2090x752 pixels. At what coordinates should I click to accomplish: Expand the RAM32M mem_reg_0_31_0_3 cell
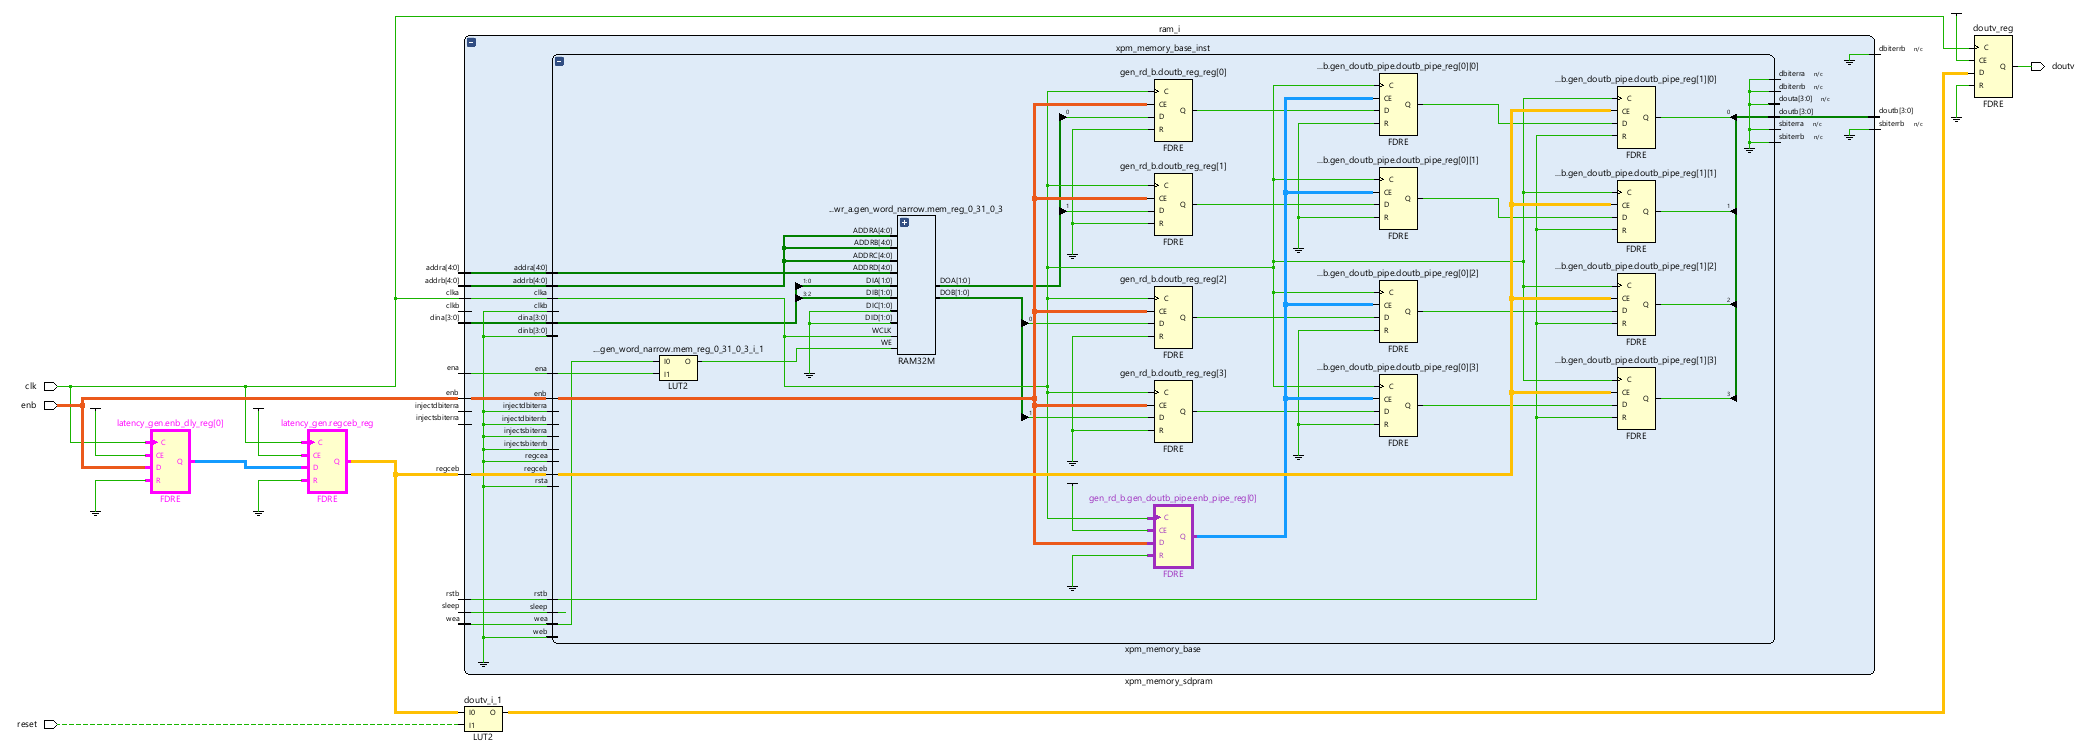tap(904, 223)
